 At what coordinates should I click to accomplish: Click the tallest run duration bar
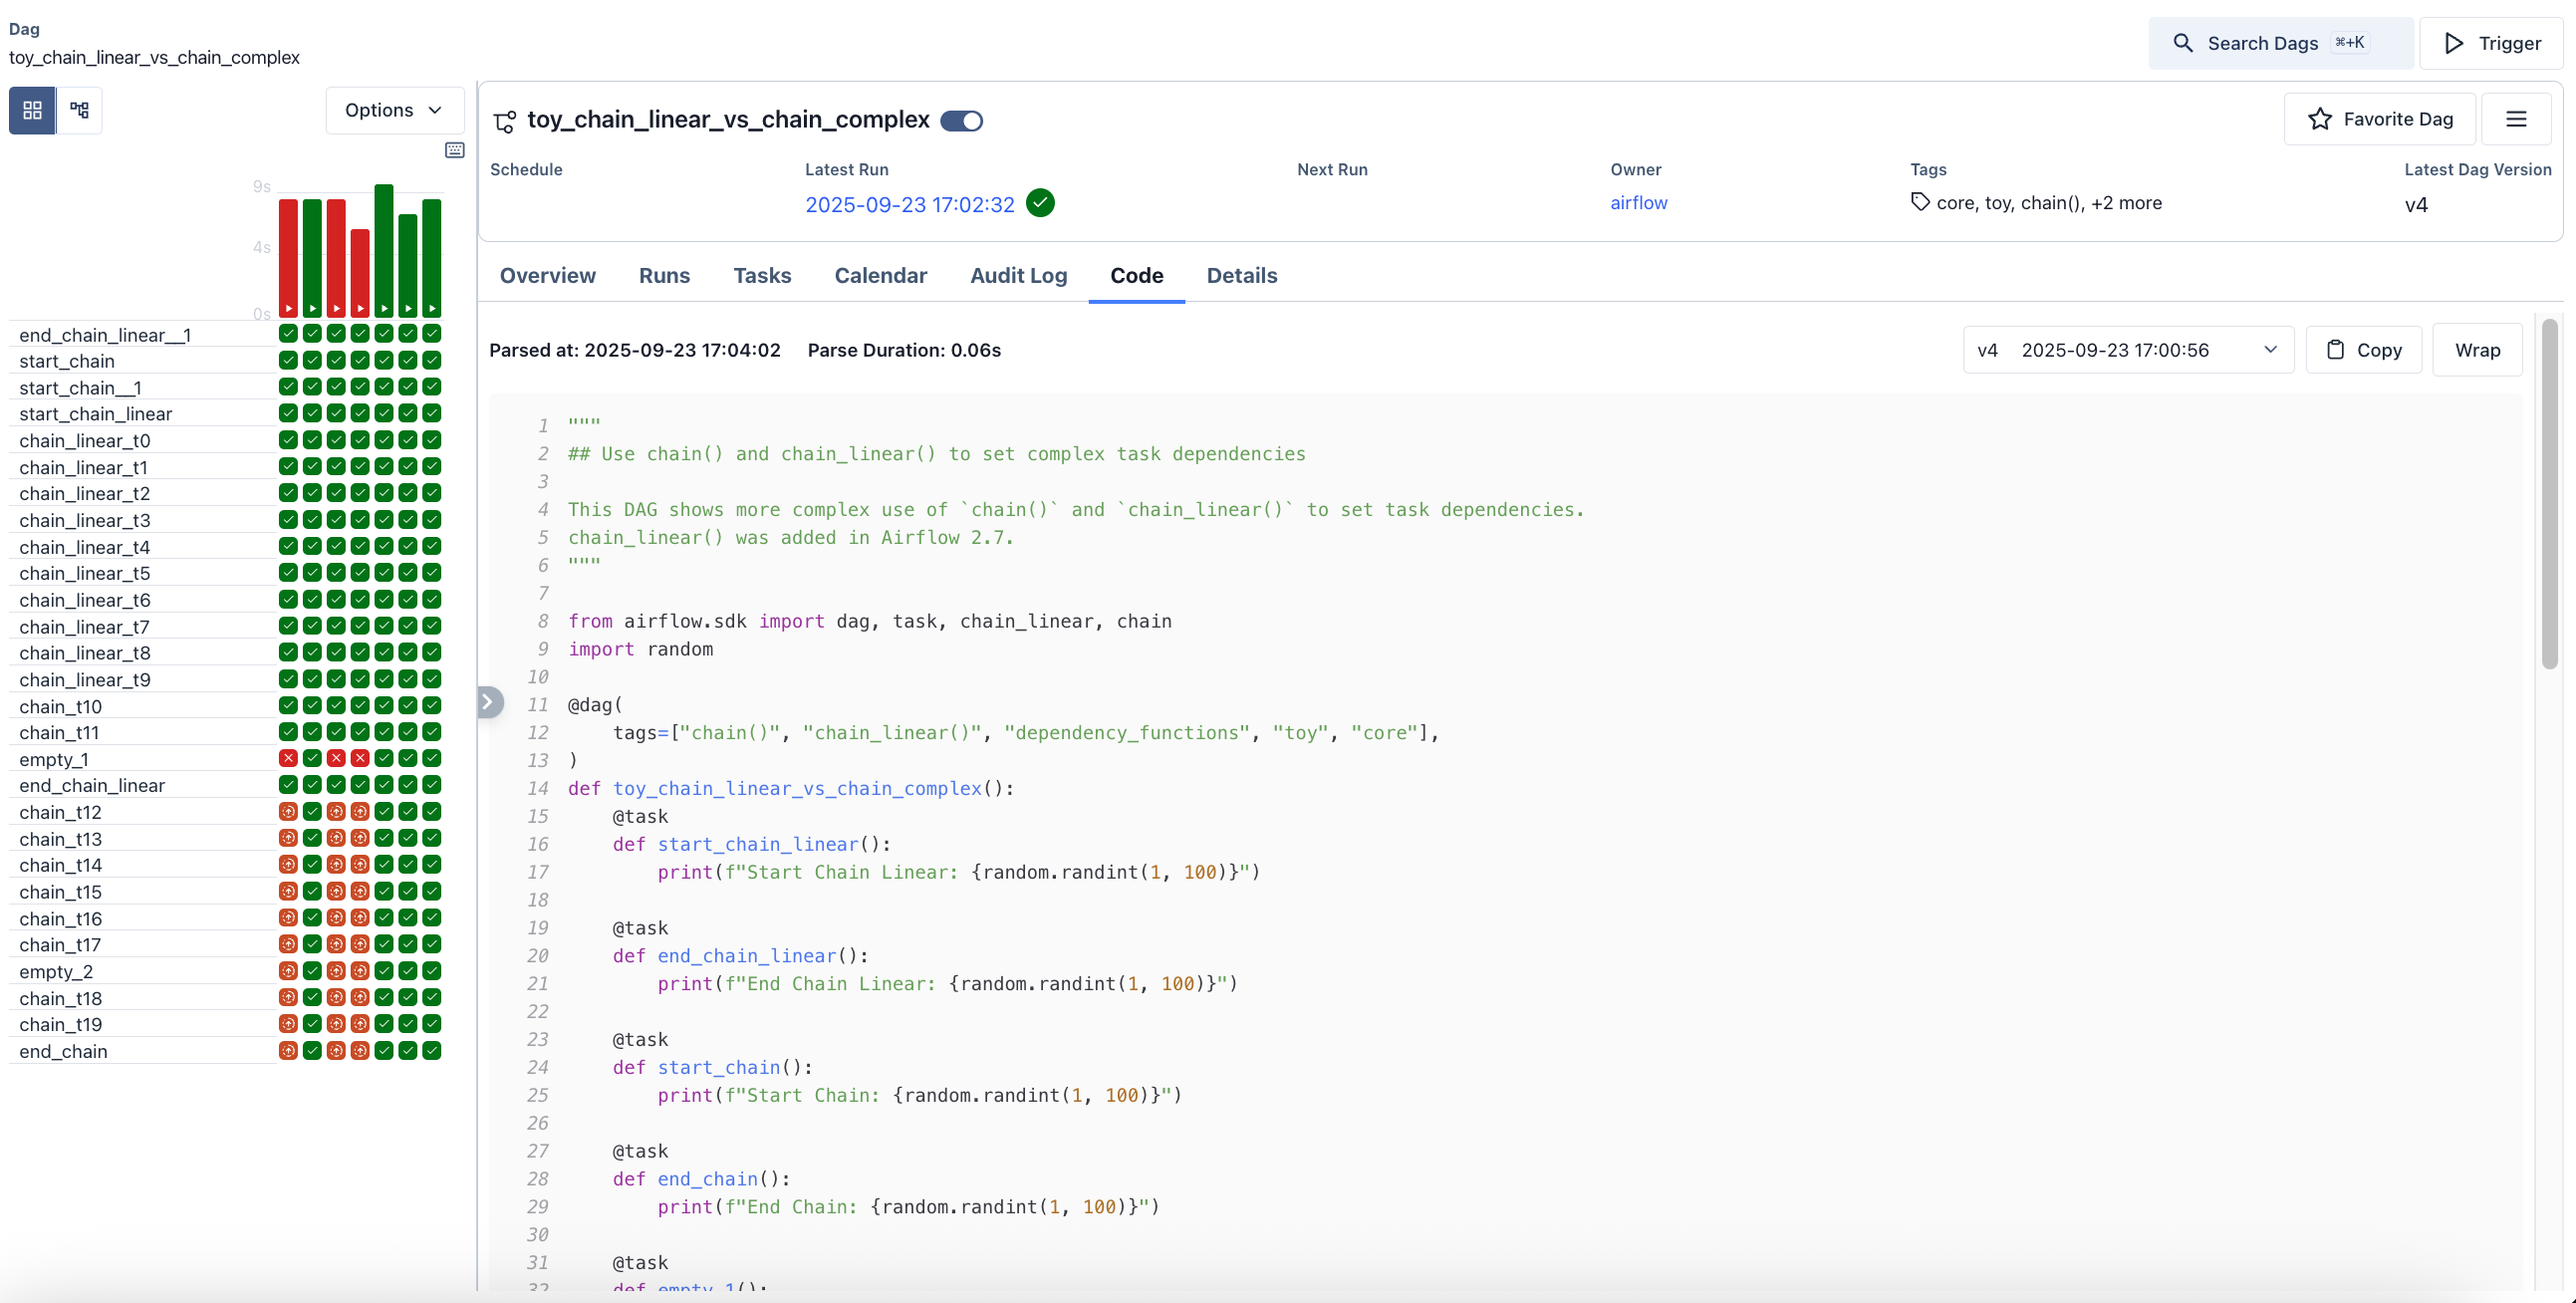[x=384, y=250]
